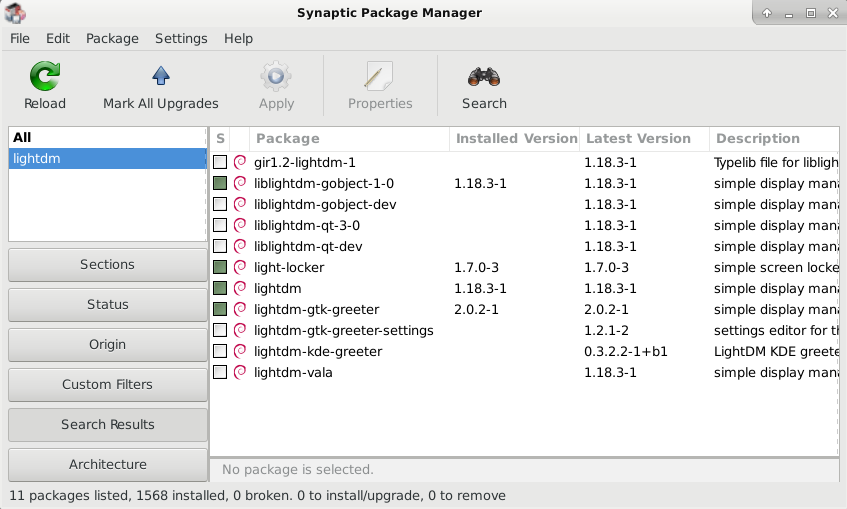Image resolution: width=847 pixels, height=509 pixels.
Task: Click 'Typelib file' description of gir1.2-lightdm-1
Action: pyautogui.click(x=776, y=162)
